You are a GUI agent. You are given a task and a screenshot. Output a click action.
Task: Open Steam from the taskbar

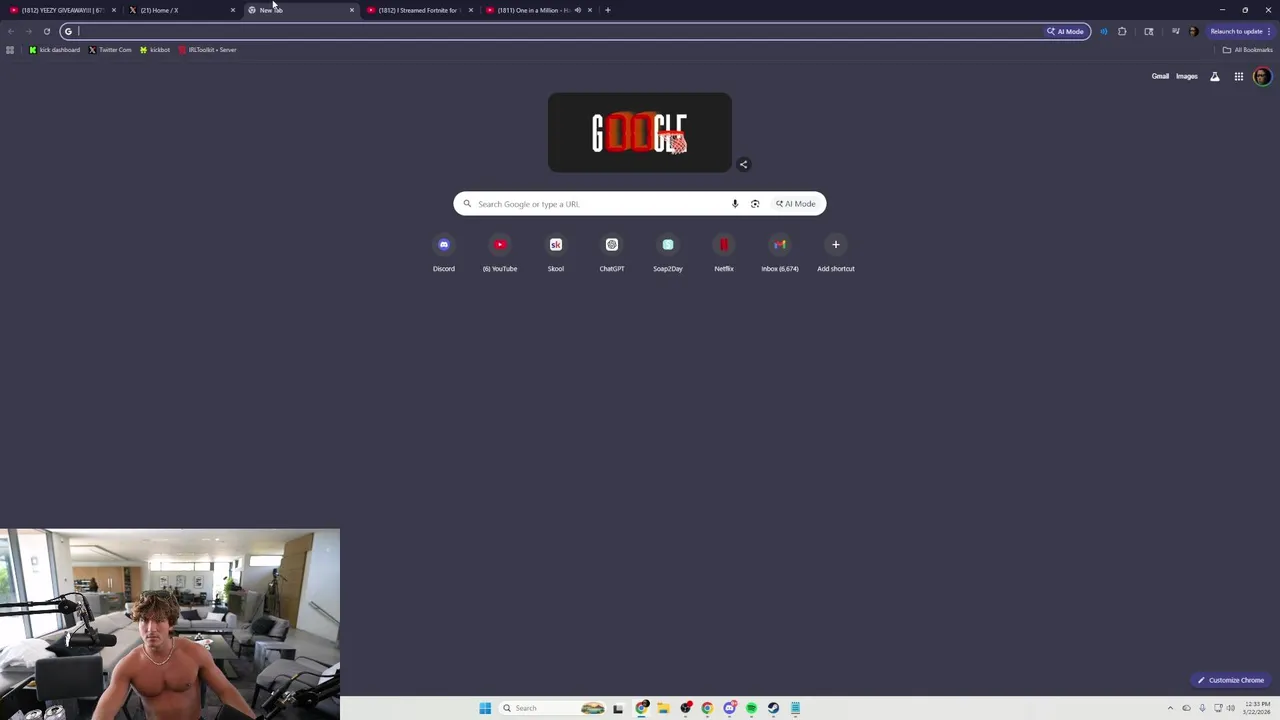[x=773, y=708]
